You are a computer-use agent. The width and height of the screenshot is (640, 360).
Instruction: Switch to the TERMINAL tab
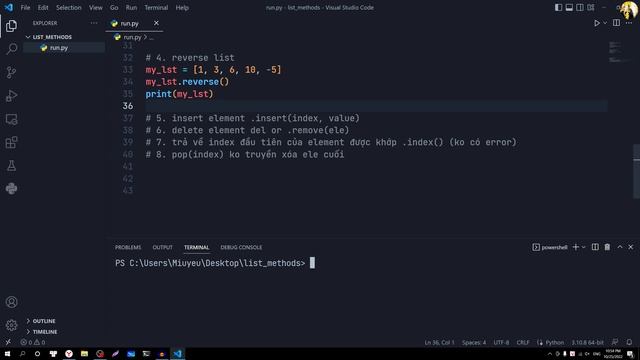[196, 247]
